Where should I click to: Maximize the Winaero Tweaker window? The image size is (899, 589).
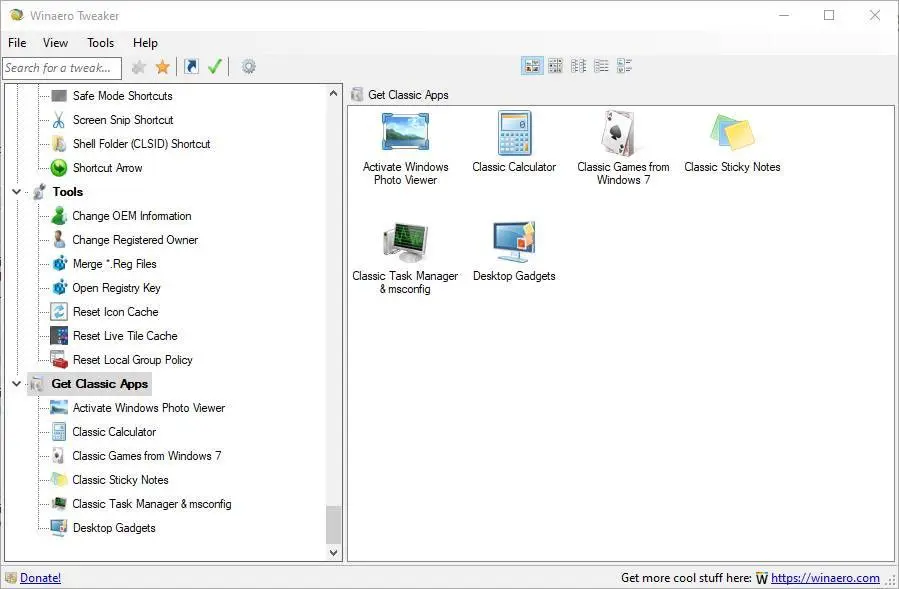click(x=829, y=15)
